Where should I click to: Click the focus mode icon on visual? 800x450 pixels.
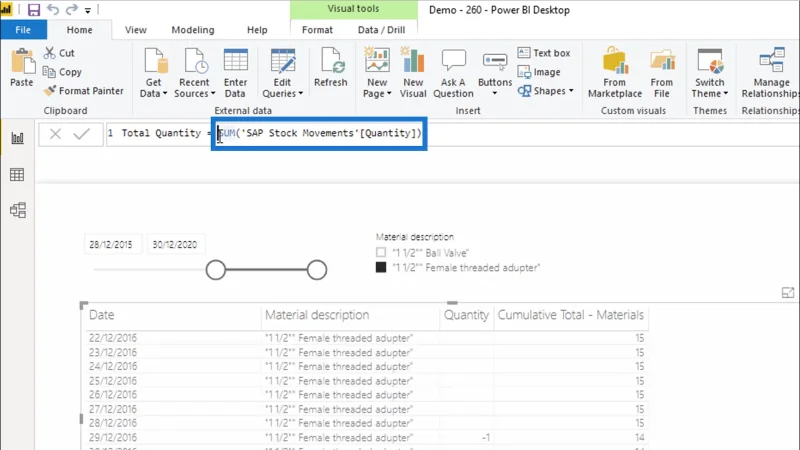(788, 292)
